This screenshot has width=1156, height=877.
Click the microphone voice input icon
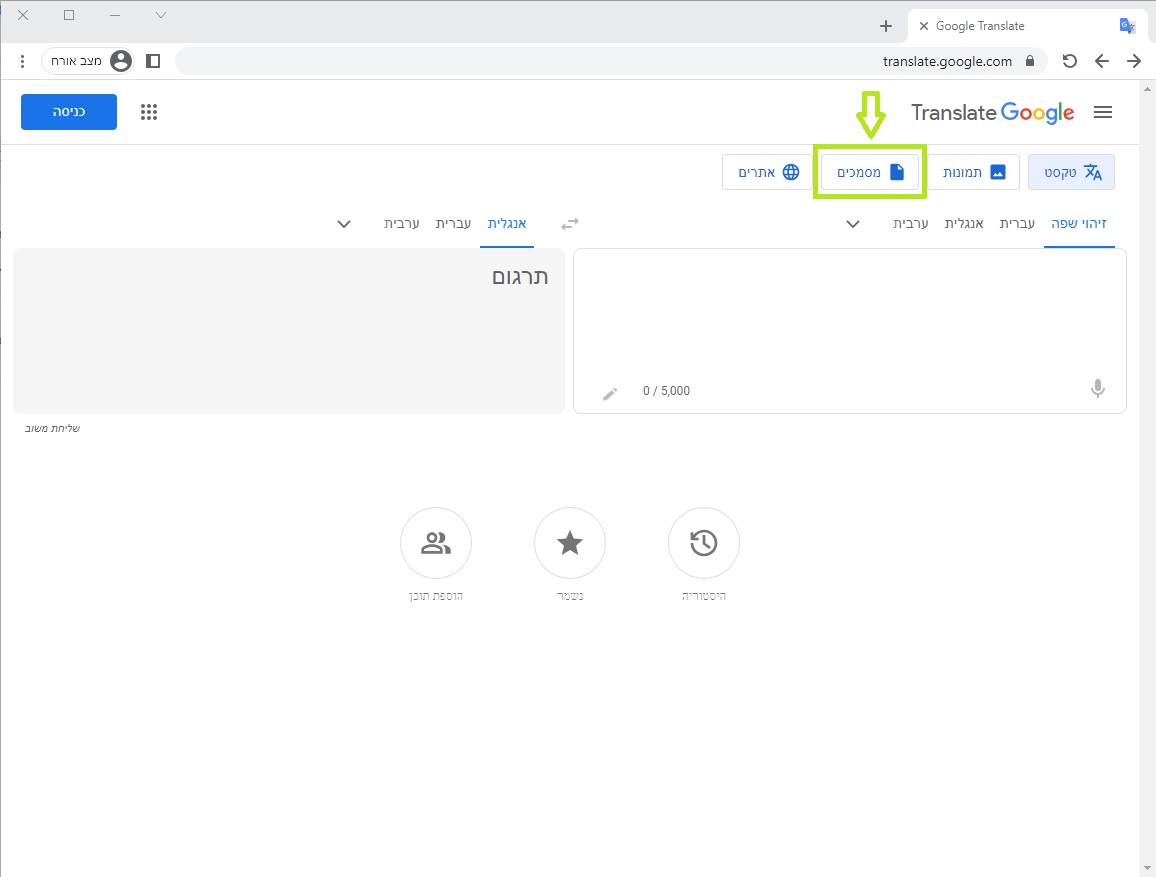pyautogui.click(x=1097, y=389)
